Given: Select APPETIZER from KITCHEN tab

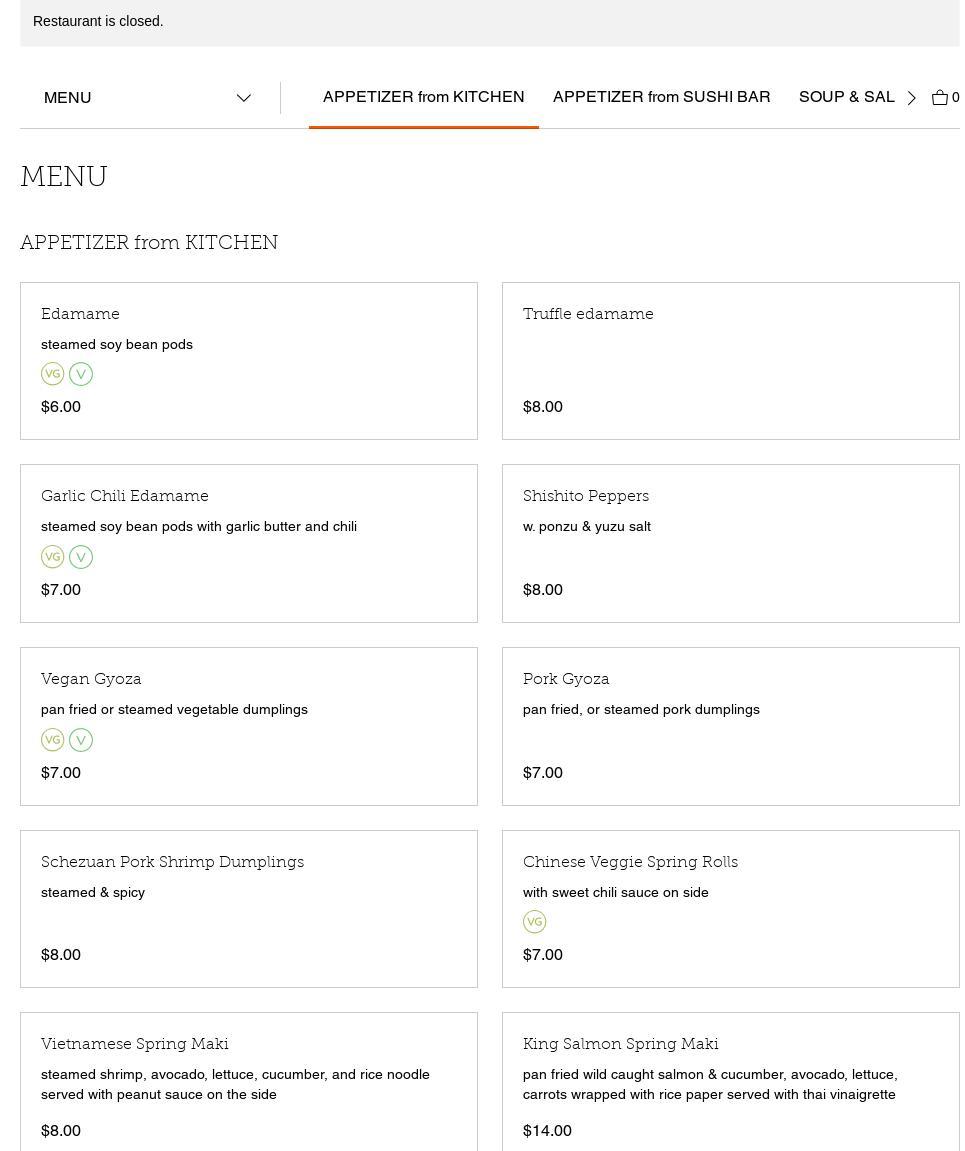Looking at the screenshot, I should [423, 97].
